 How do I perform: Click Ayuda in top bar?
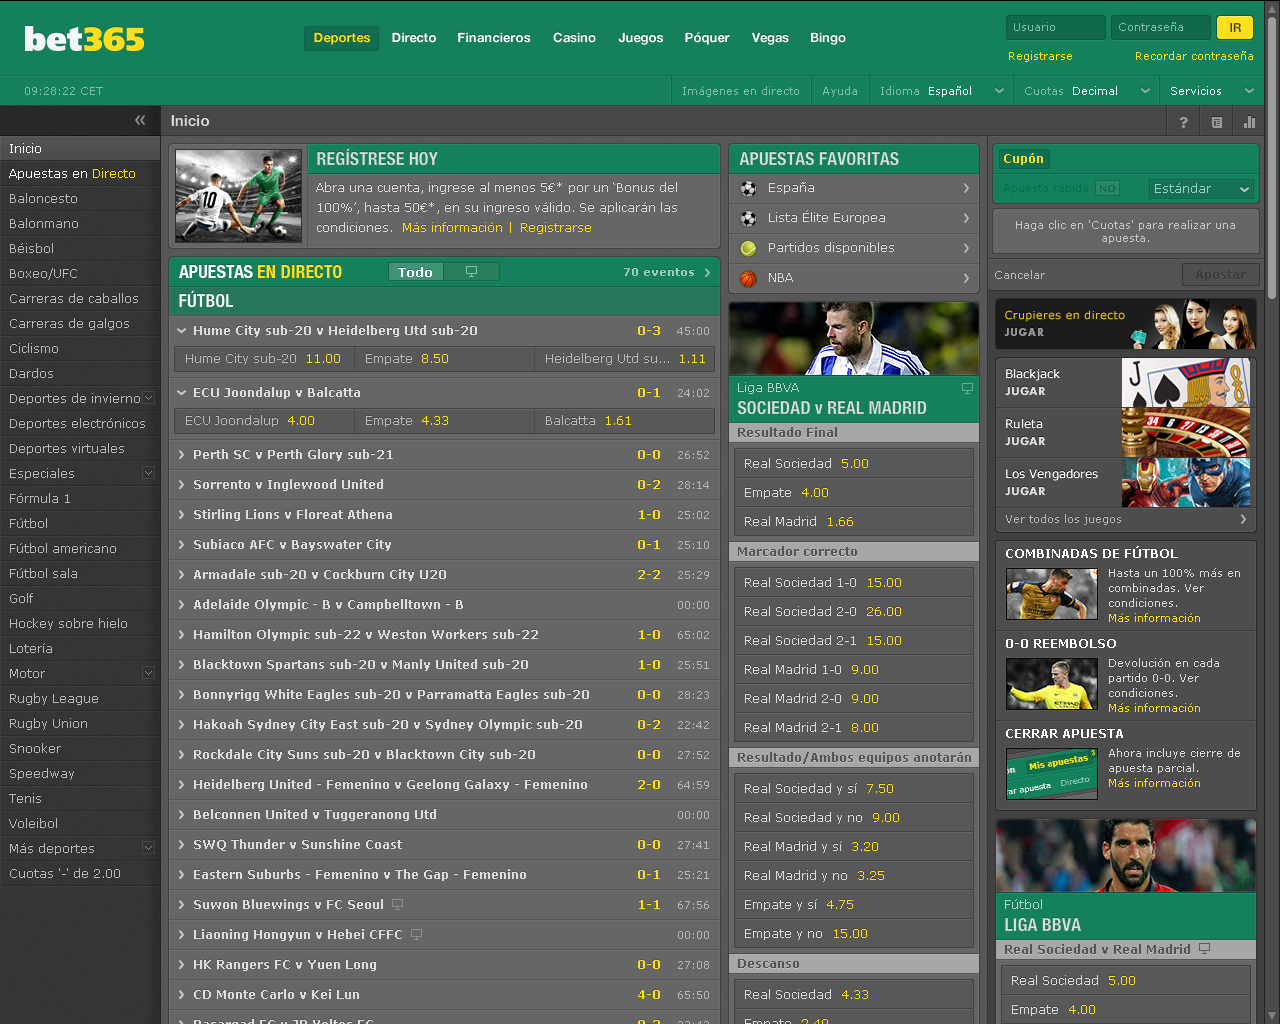pos(840,91)
